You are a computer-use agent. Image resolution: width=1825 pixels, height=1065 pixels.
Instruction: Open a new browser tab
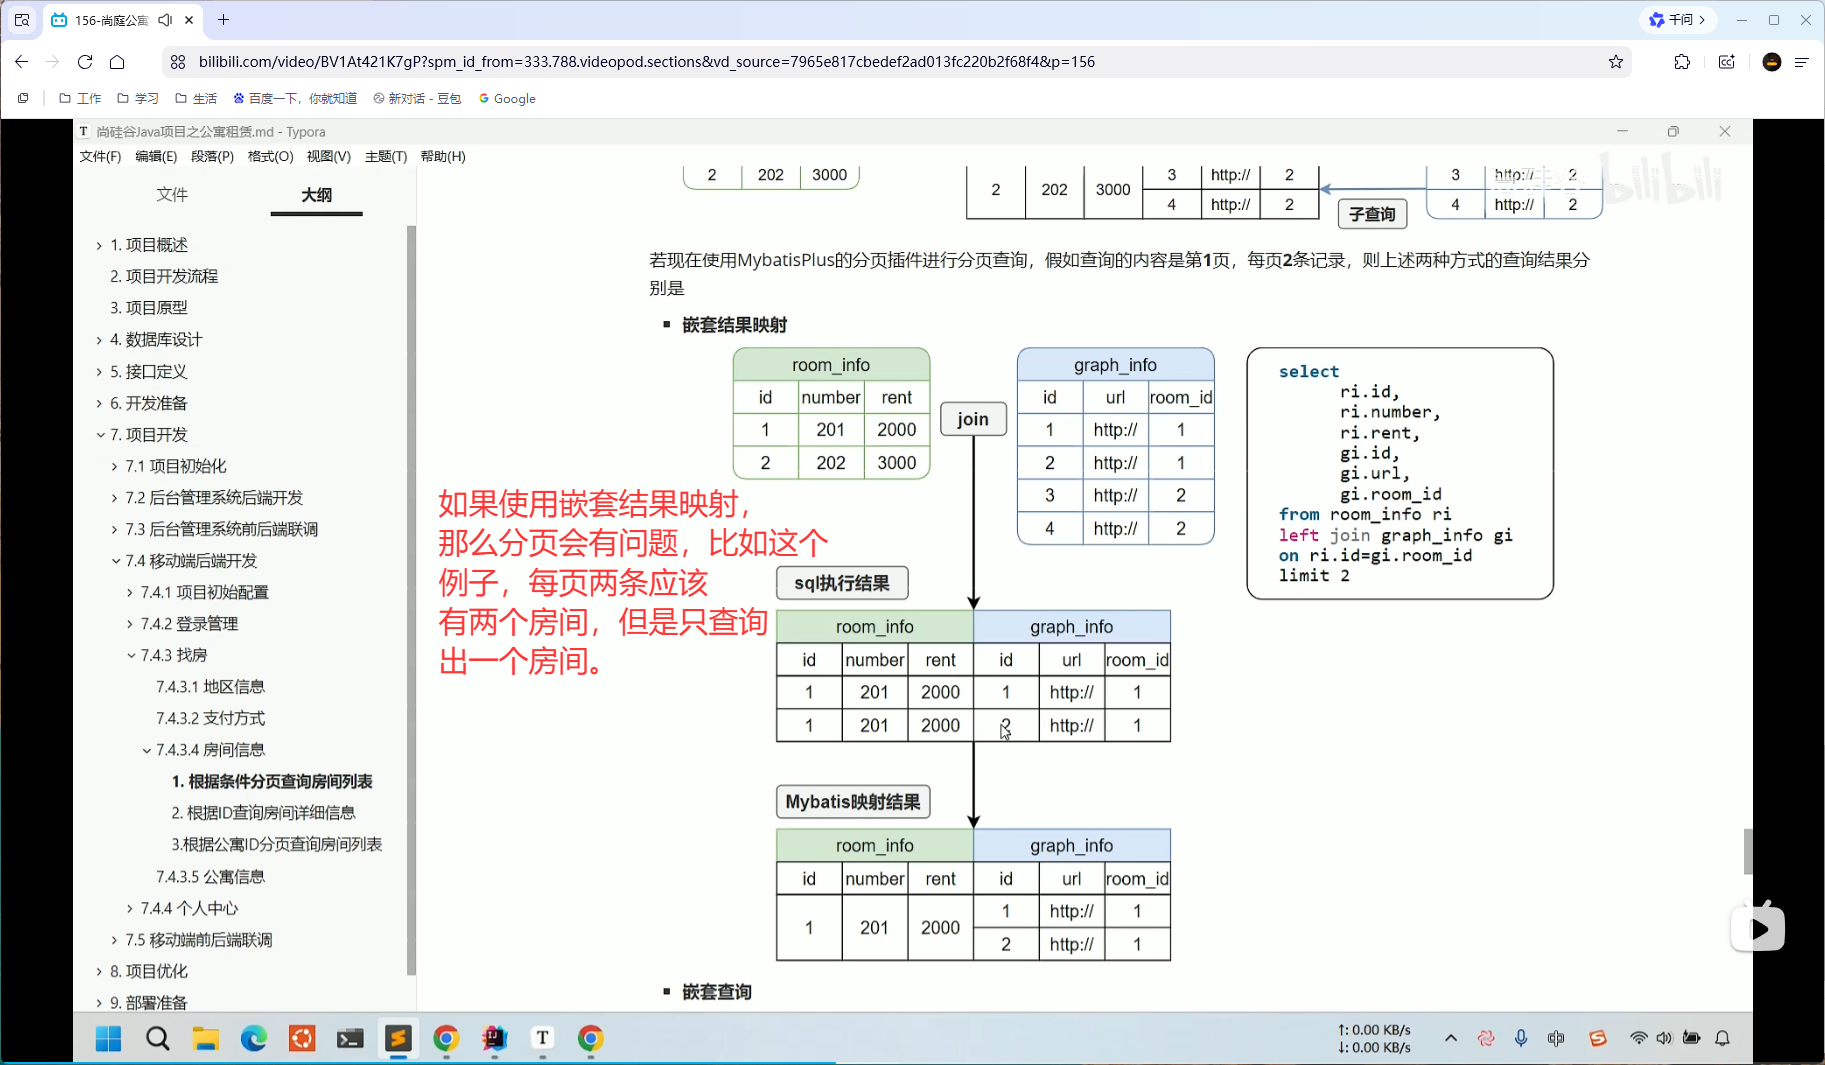223,20
